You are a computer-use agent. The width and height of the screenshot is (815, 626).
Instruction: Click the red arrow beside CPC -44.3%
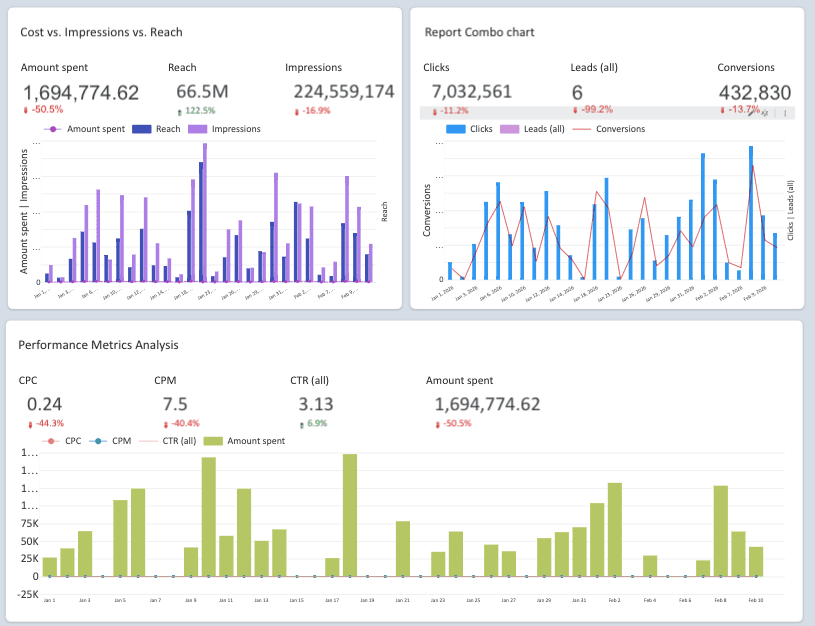point(29,424)
